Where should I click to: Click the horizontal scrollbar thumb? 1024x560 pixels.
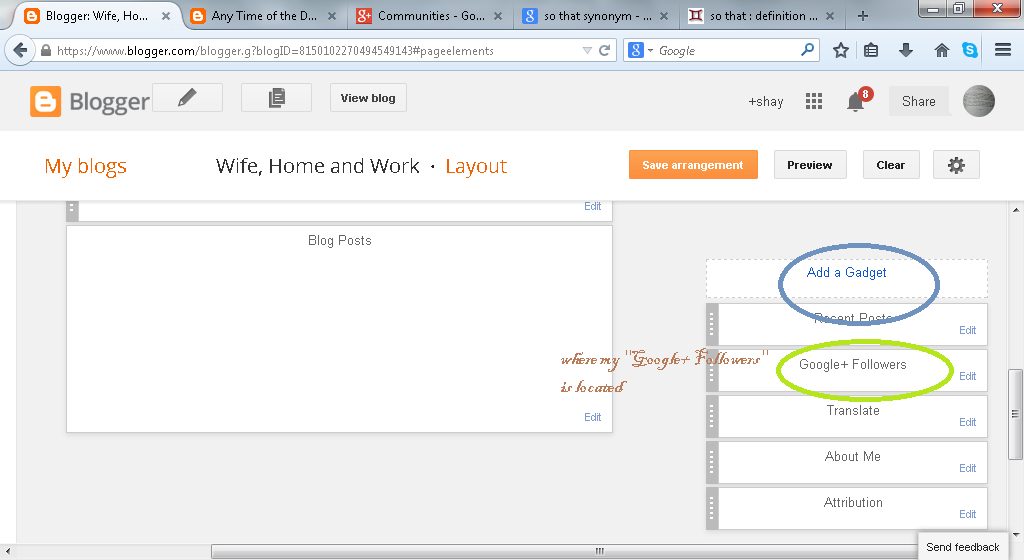[599, 552]
